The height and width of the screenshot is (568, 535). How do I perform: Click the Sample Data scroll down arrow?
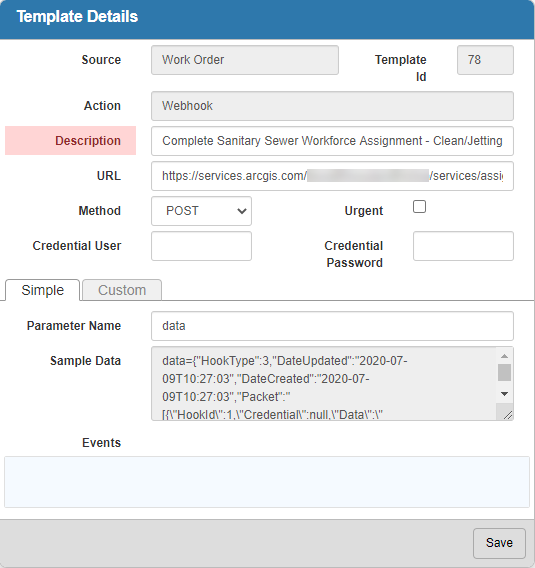click(x=504, y=394)
